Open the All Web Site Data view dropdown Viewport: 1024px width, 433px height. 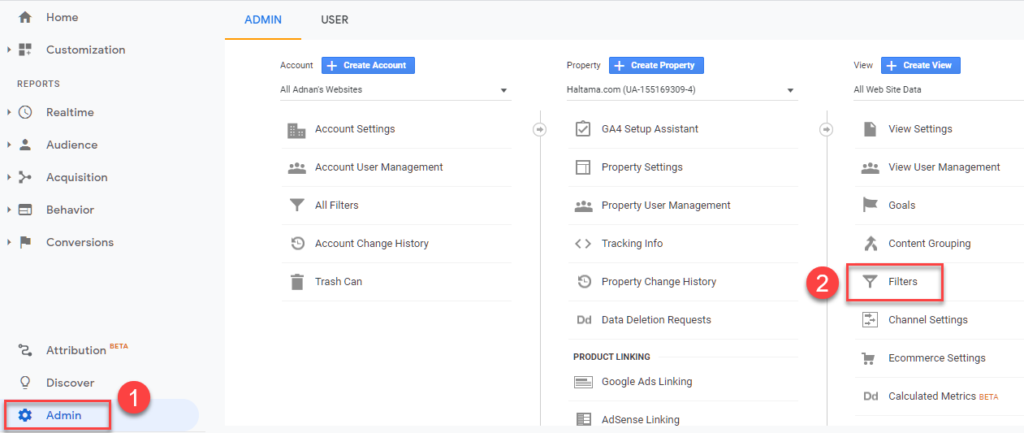(x=938, y=90)
